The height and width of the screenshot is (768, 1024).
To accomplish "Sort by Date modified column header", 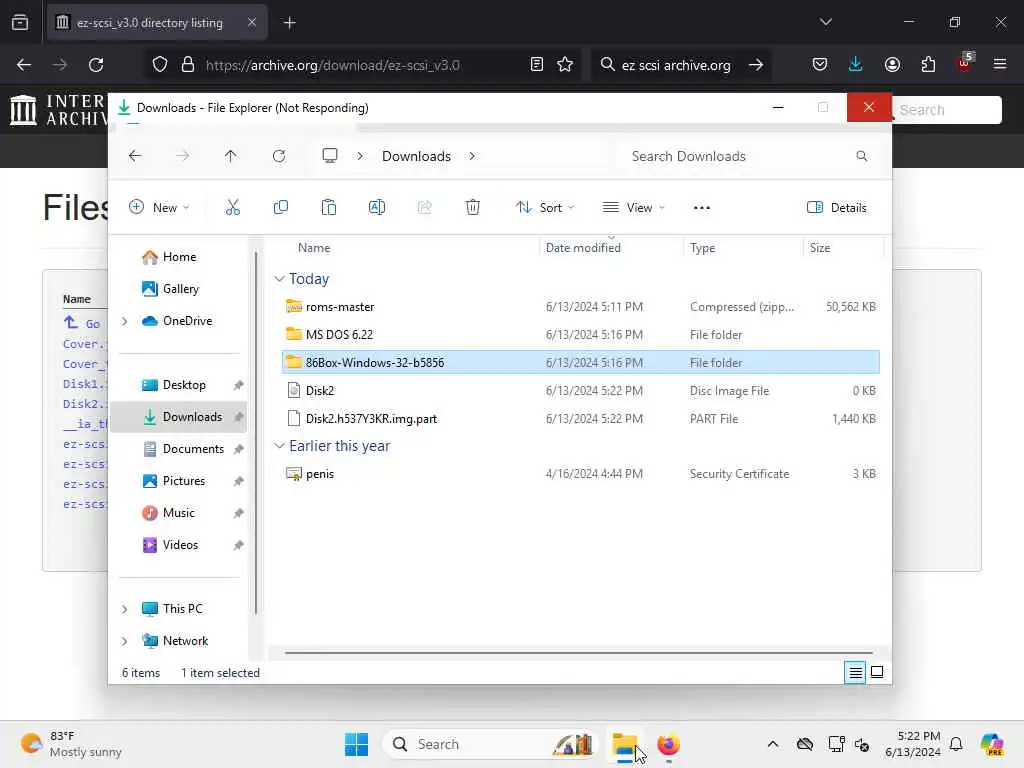I will 583,248.
